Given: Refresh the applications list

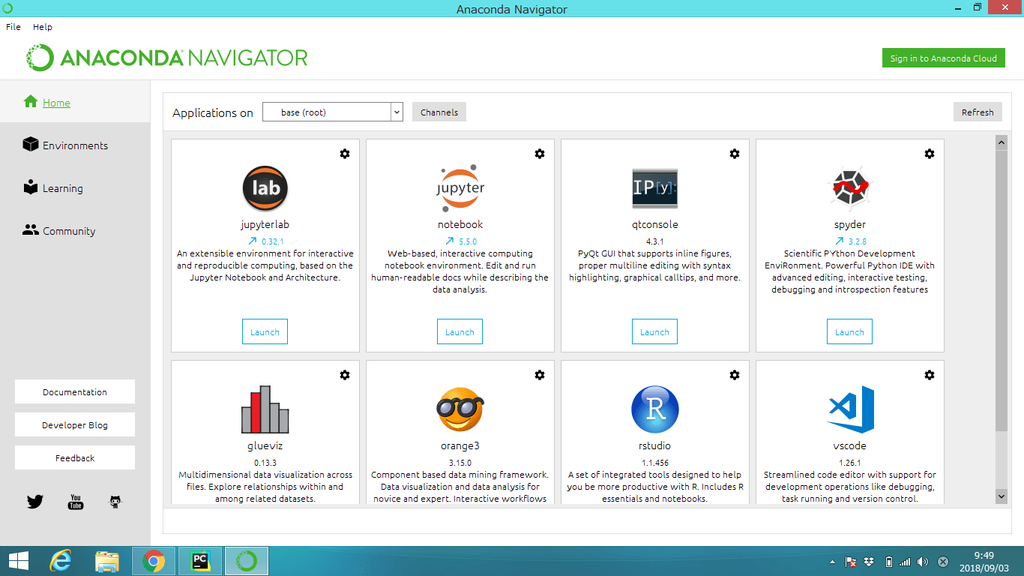Looking at the screenshot, I should 977,112.
